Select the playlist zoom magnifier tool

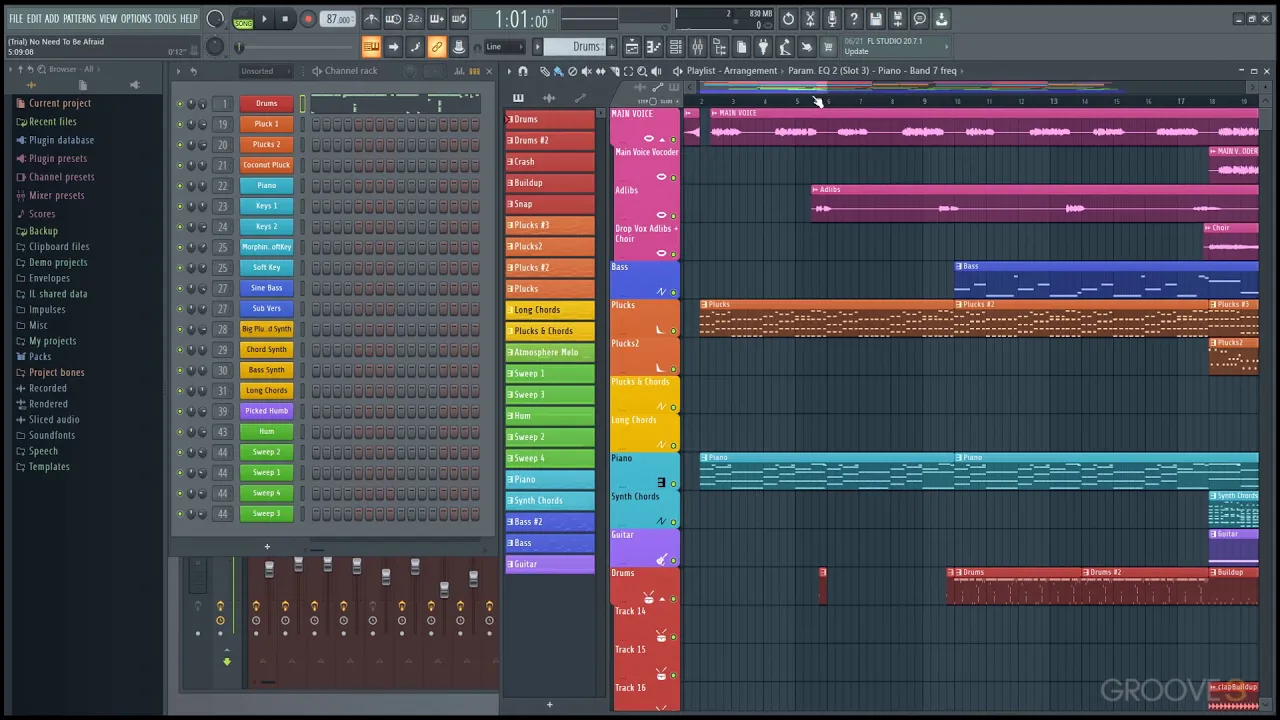[x=642, y=71]
